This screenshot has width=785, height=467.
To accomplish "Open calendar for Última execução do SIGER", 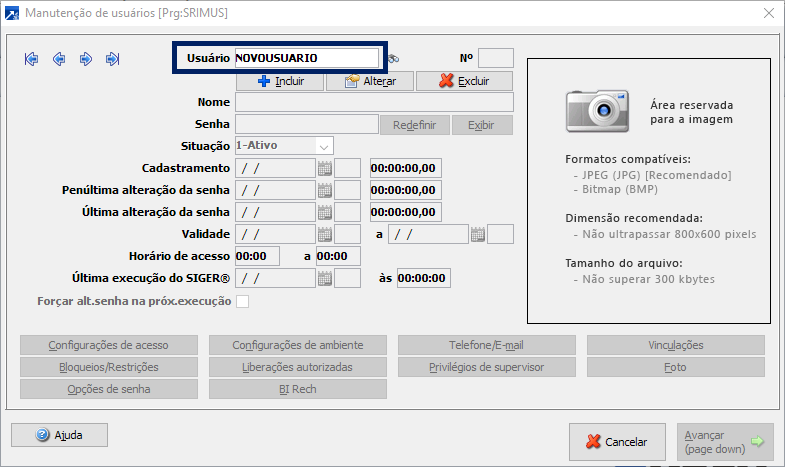I will (325, 278).
